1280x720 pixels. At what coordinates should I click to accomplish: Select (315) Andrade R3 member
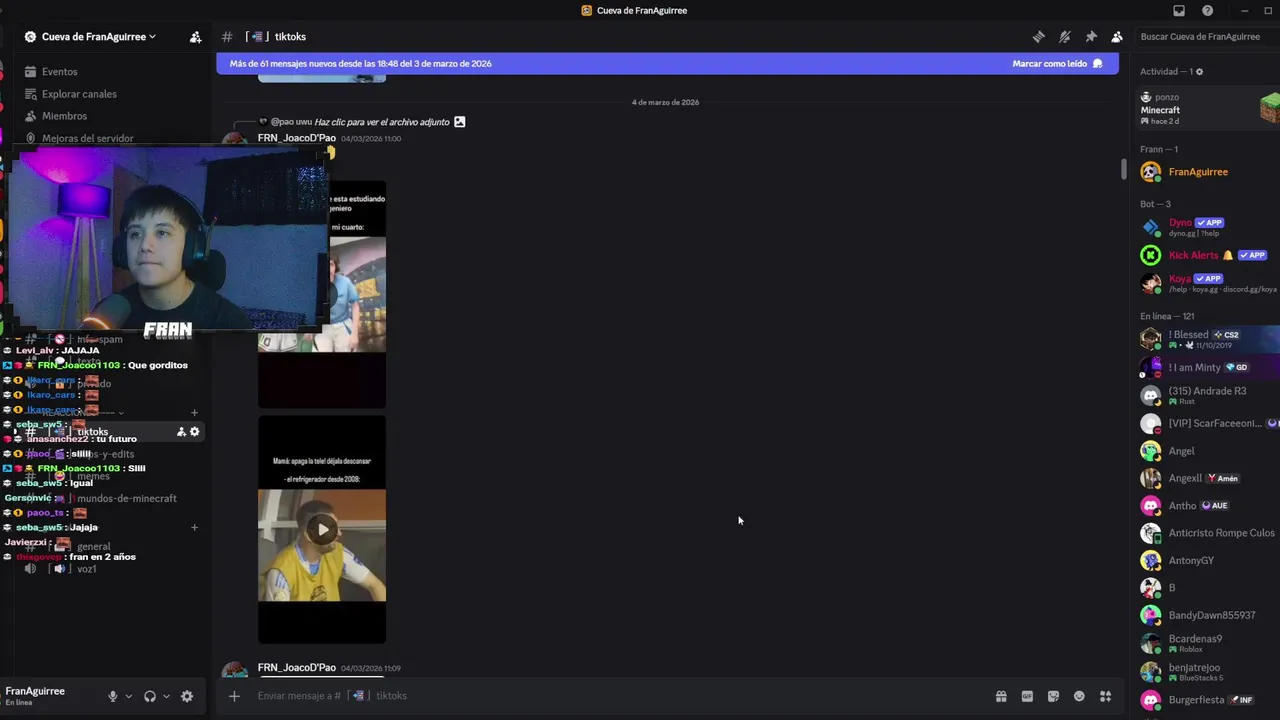pyautogui.click(x=1208, y=395)
